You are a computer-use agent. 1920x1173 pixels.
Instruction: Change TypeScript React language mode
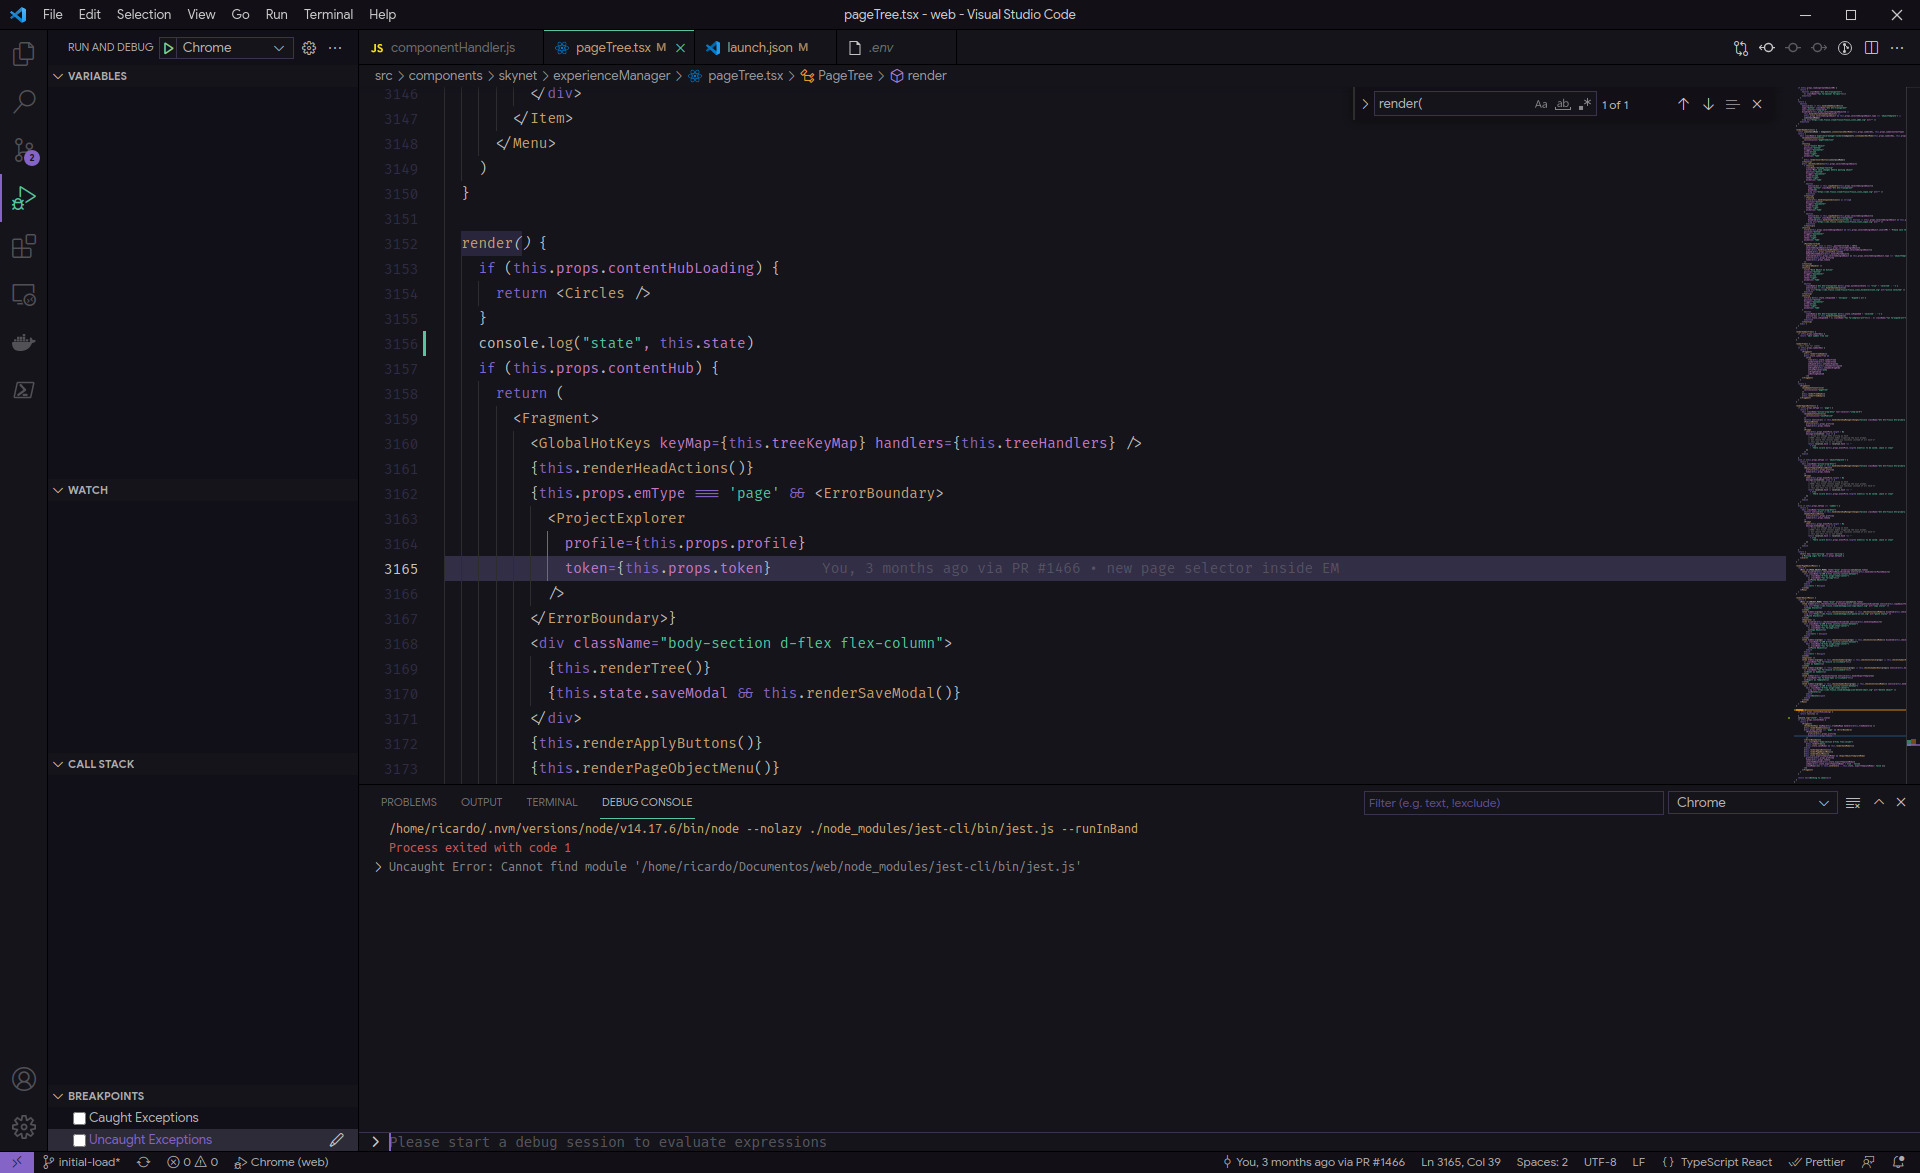pyautogui.click(x=1726, y=1162)
